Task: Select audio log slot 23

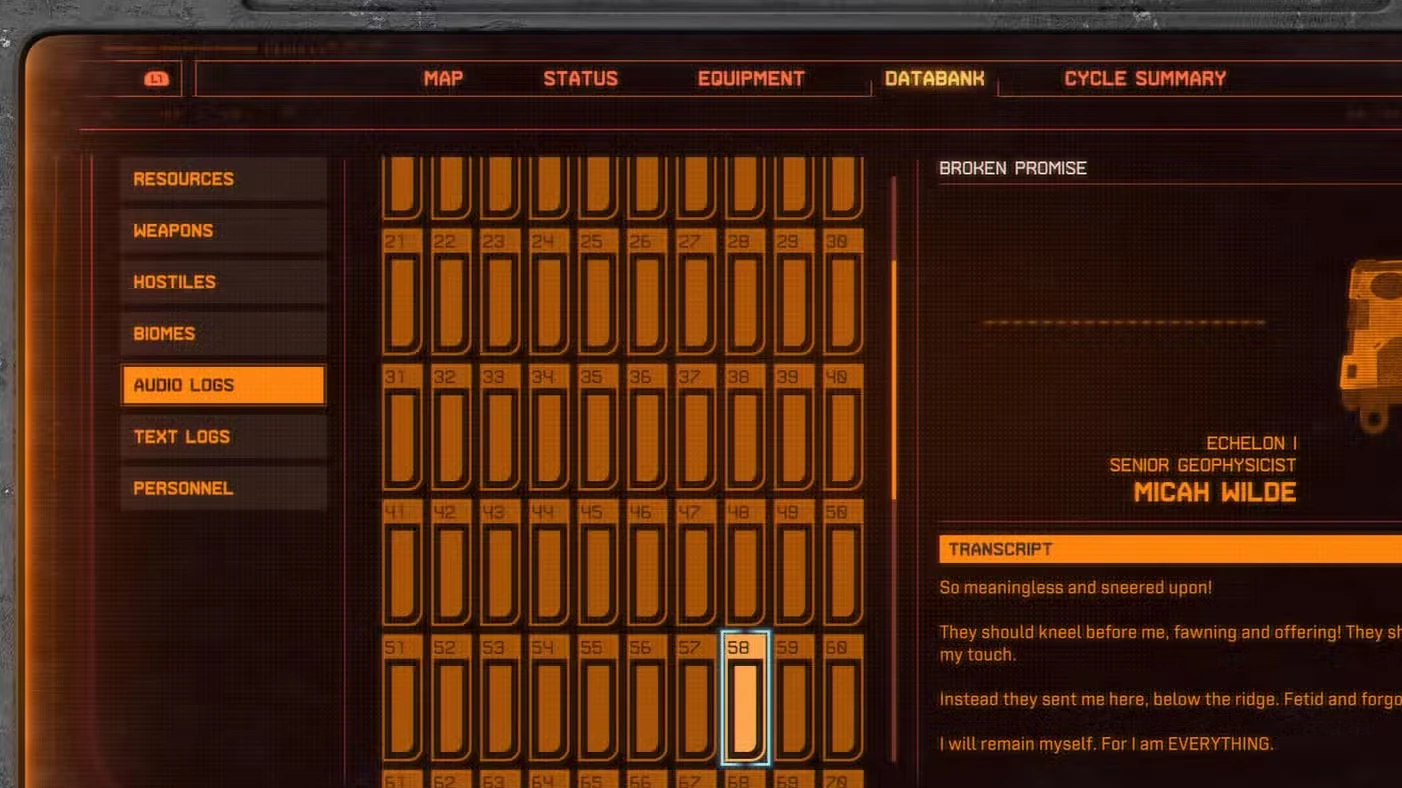Action: [x=500, y=292]
